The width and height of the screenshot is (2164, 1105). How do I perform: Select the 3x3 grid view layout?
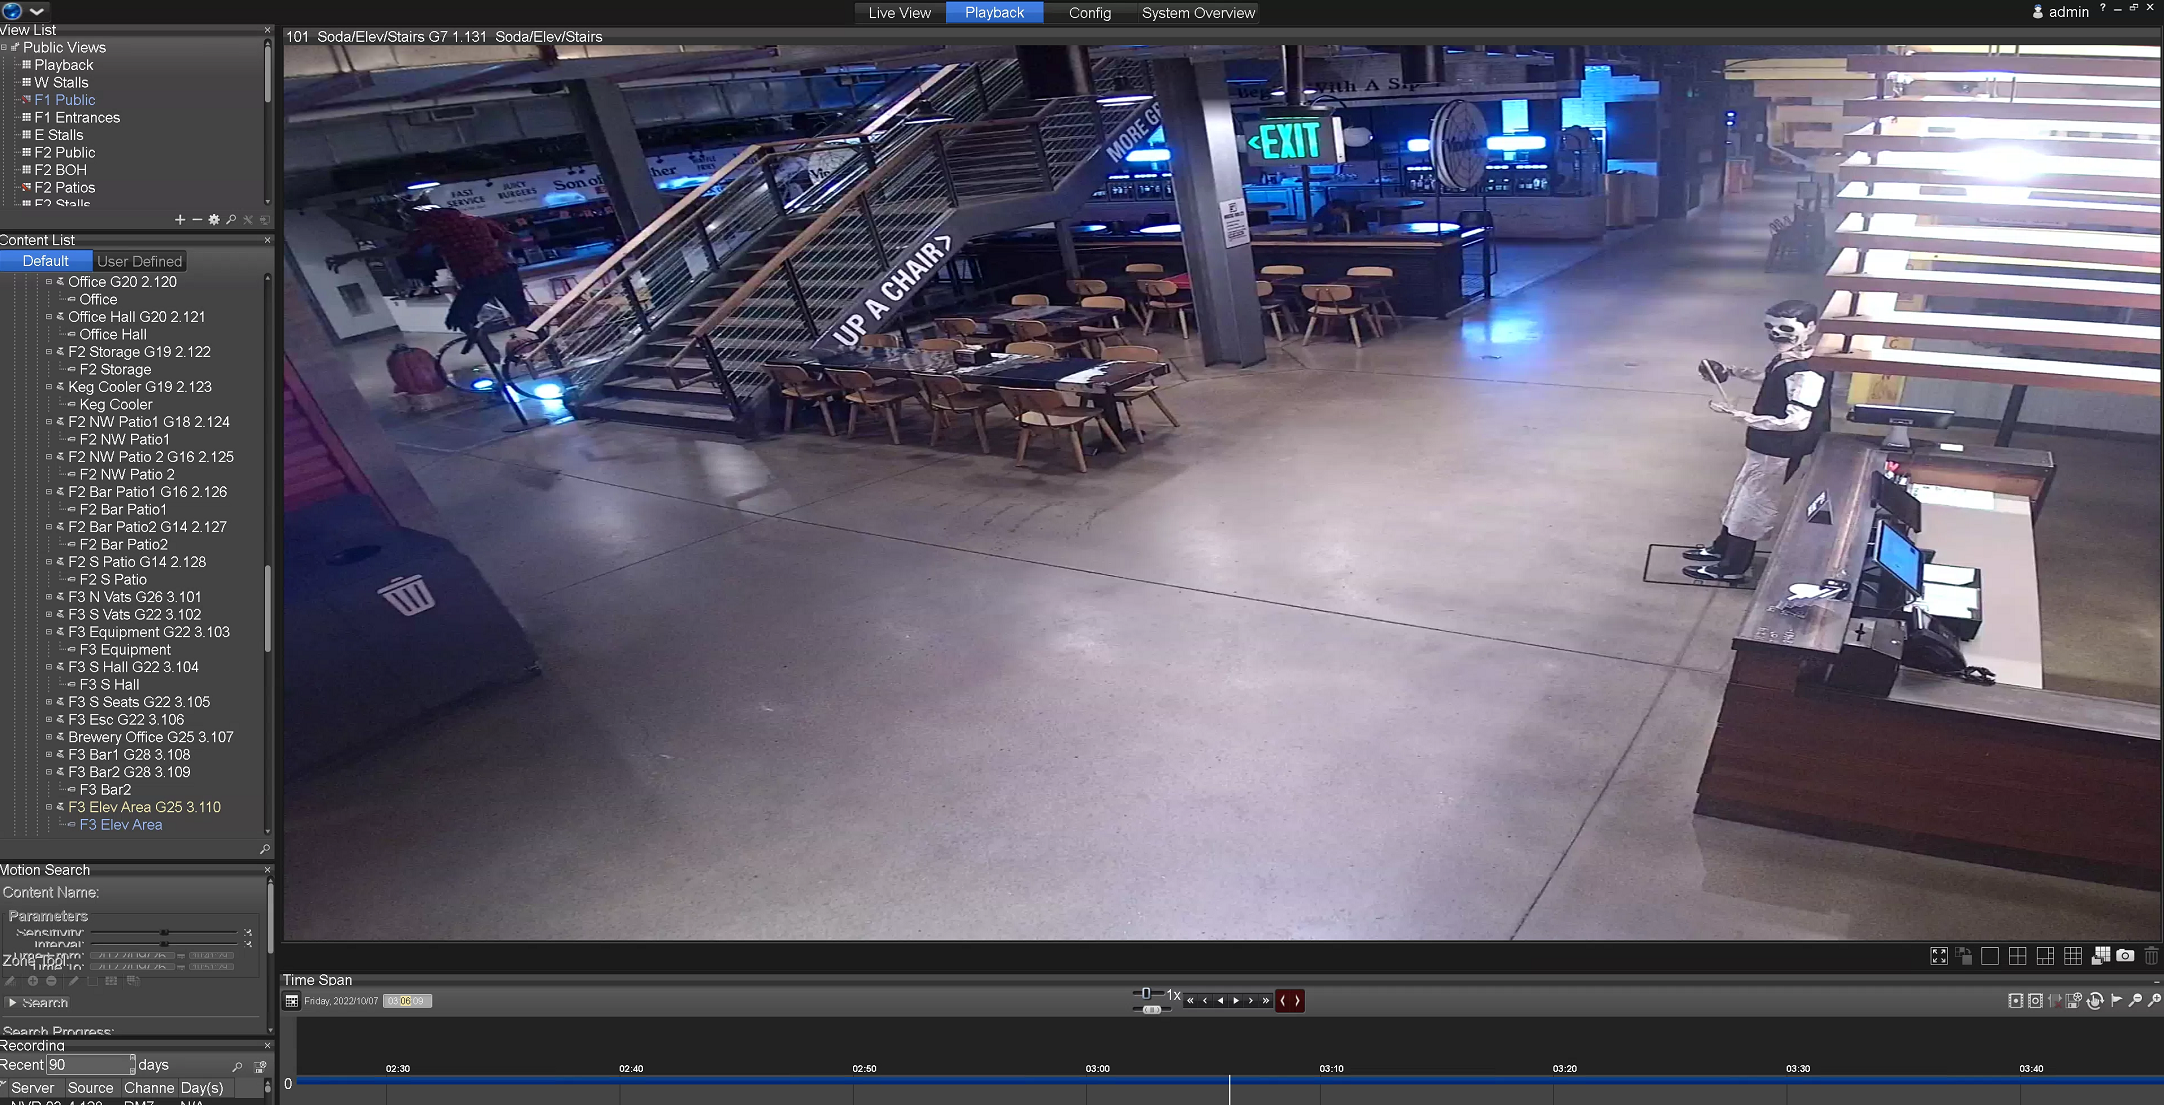[x=2073, y=956]
